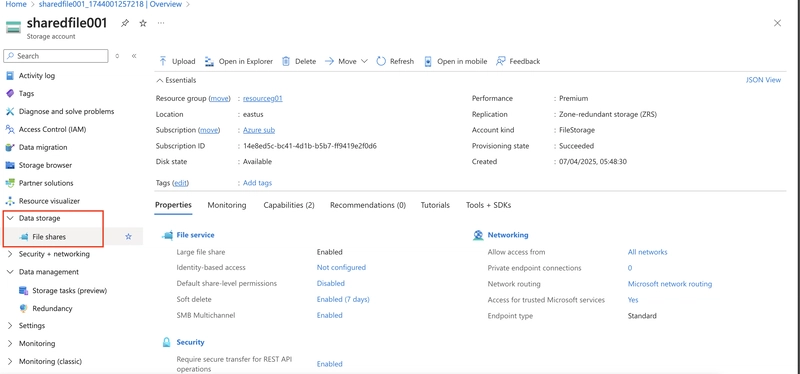Open the Feedback option
800x374 pixels.
point(518,61)
